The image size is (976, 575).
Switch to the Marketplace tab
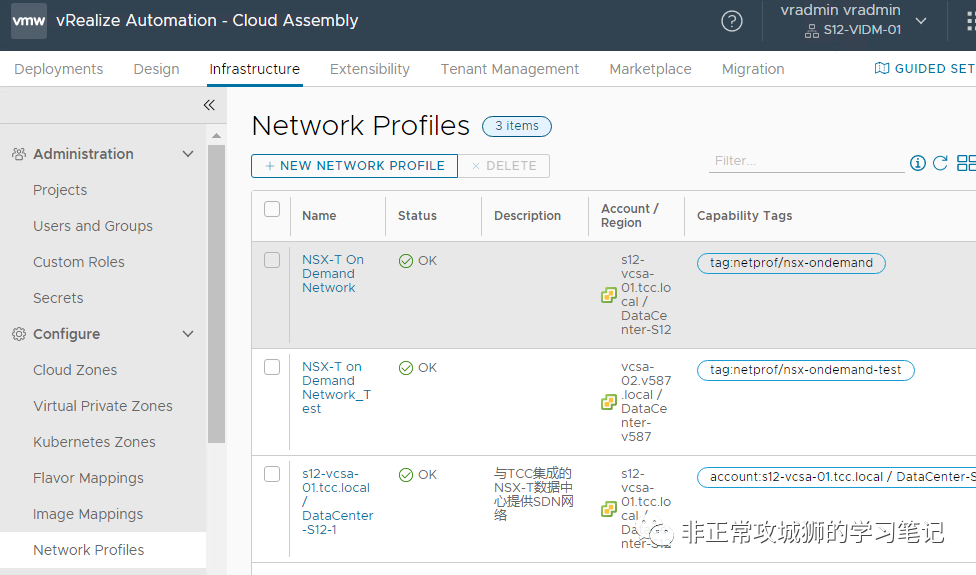[x=650, y=69]
